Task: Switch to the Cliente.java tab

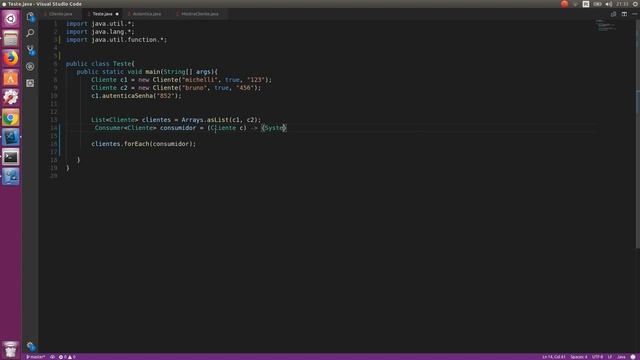Action: 60,14
